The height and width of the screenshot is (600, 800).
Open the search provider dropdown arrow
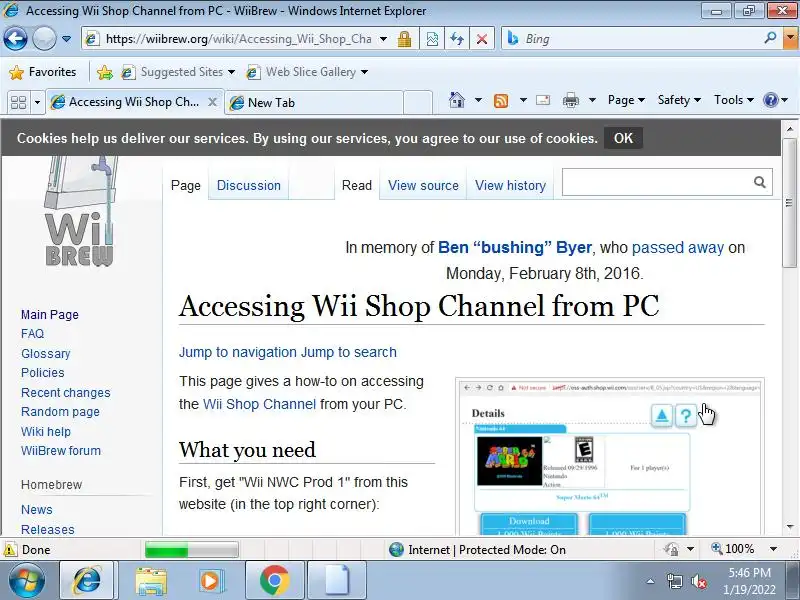click(x=791, y=39)
